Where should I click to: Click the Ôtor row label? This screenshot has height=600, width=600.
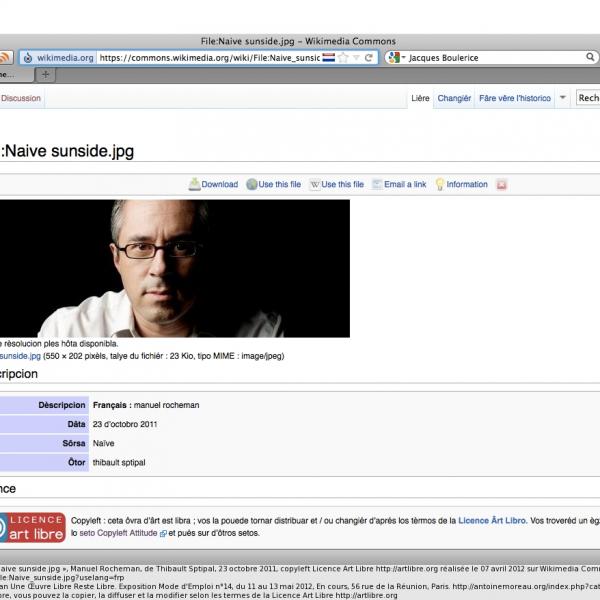pyautogui.click(x=77, y=463)
